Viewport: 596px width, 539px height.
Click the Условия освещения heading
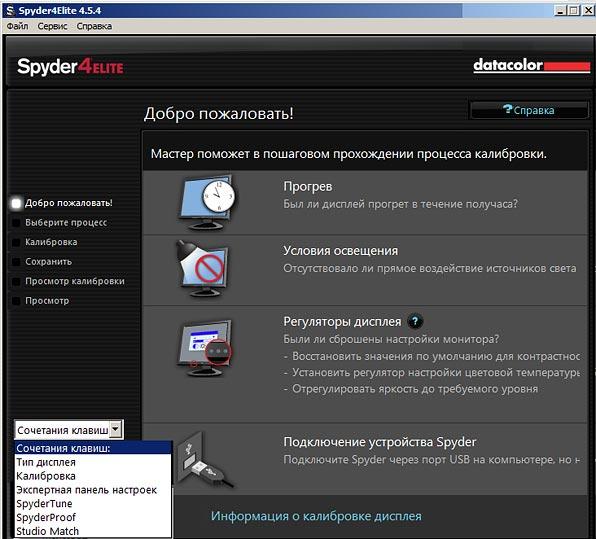tap(341, 251)
